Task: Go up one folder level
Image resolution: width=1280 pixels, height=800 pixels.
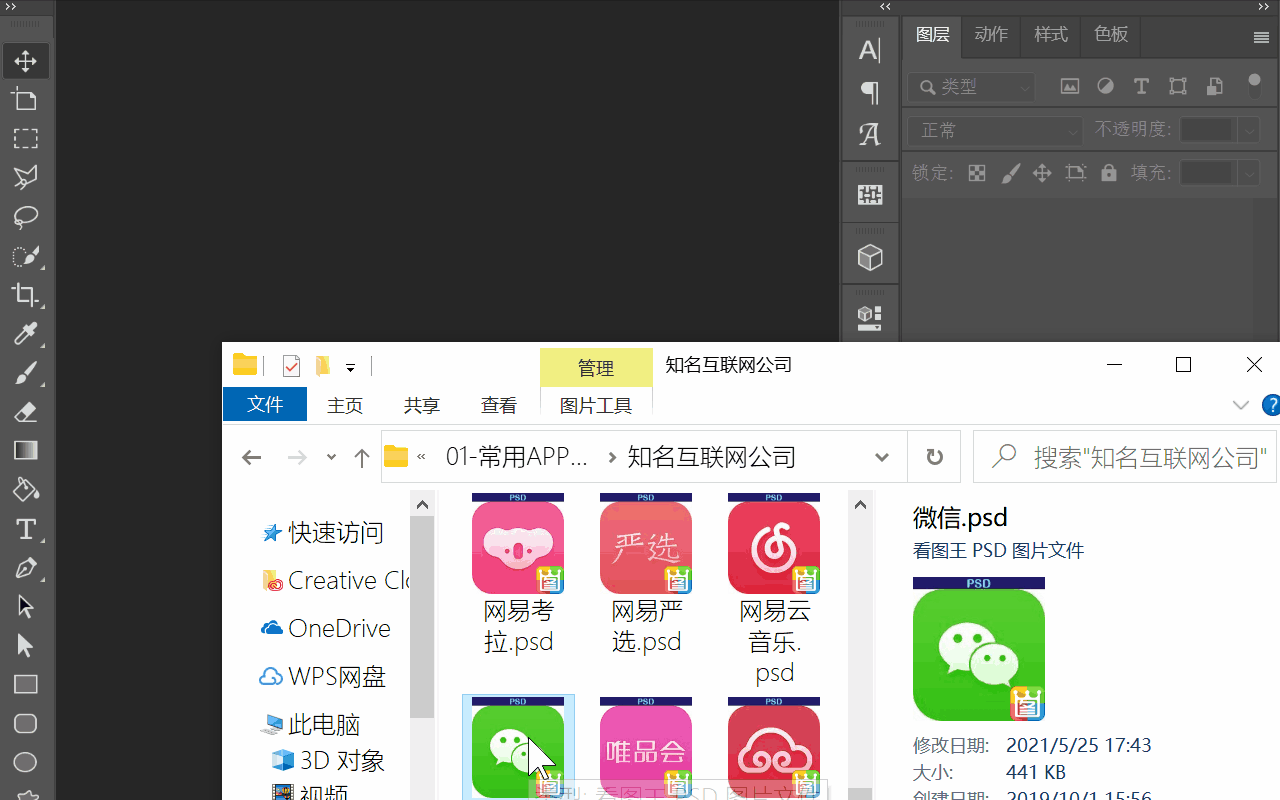Action: coord(362,457)
